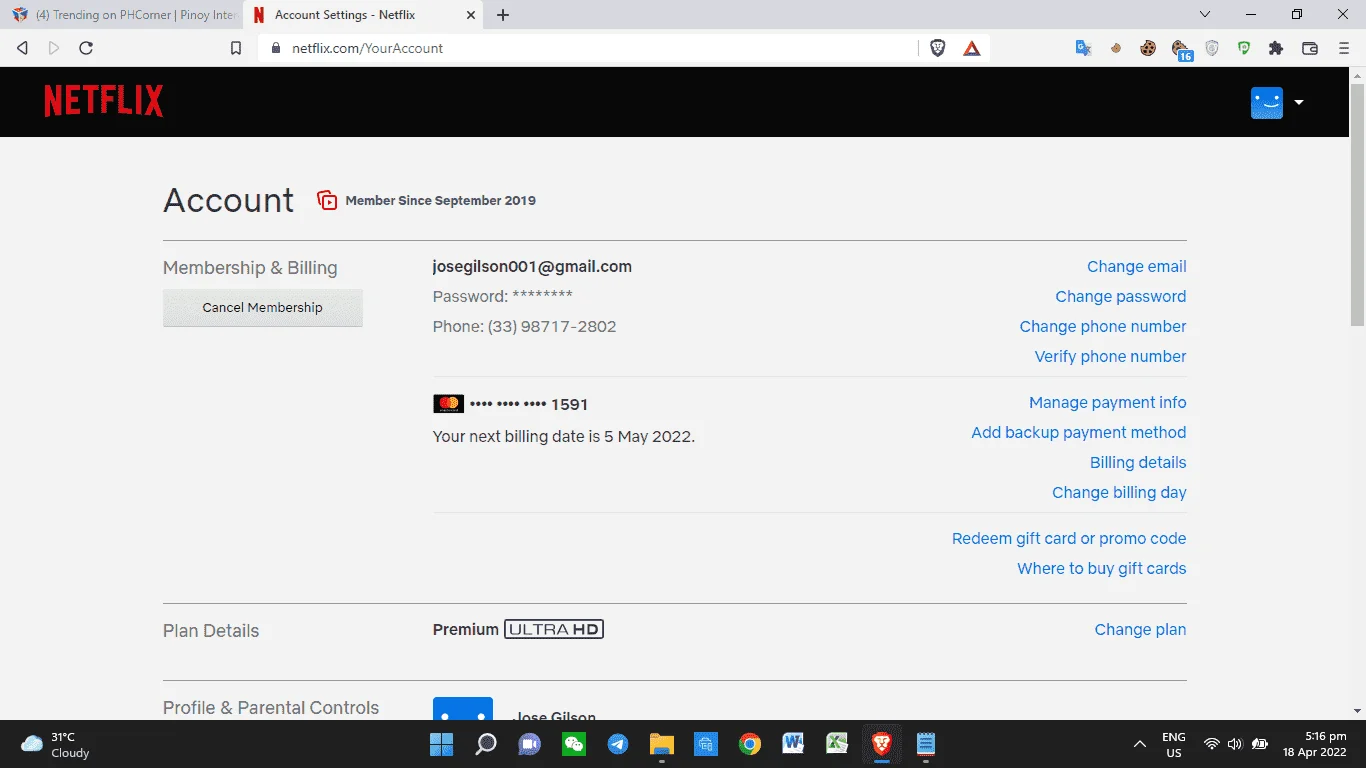Open the Windows Start menu
This screenshot has width=1366, height=768.
click(441, 744)
